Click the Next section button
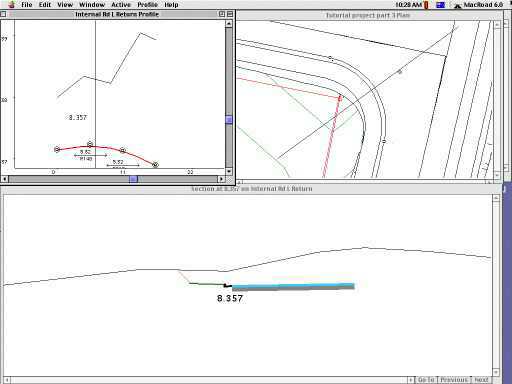 481,380
